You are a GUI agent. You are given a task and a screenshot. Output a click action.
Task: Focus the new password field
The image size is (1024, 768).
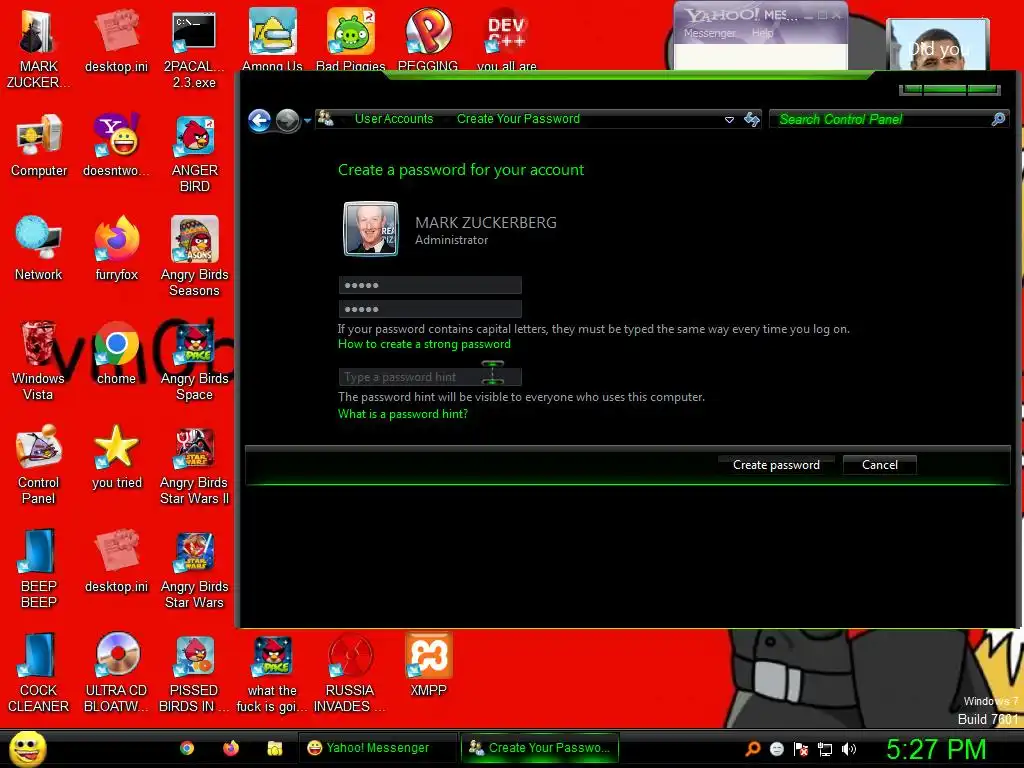pyautogui.click(x=430, y=285)
